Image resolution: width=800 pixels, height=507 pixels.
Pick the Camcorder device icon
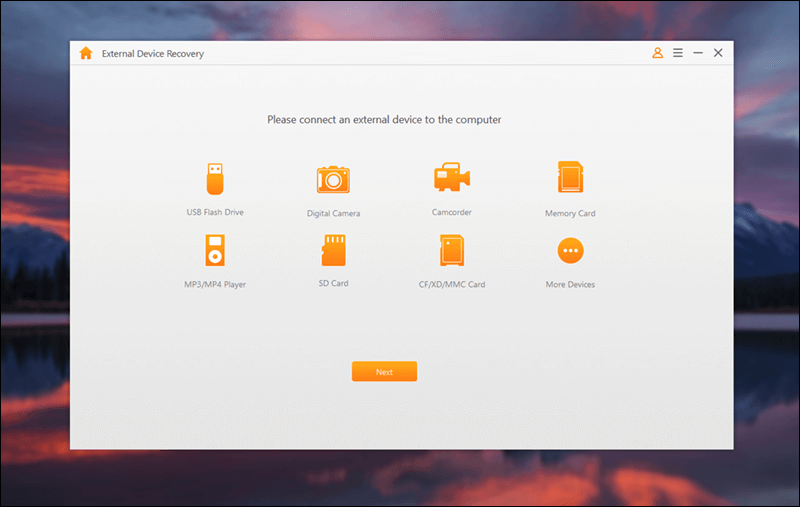point(452,177)
